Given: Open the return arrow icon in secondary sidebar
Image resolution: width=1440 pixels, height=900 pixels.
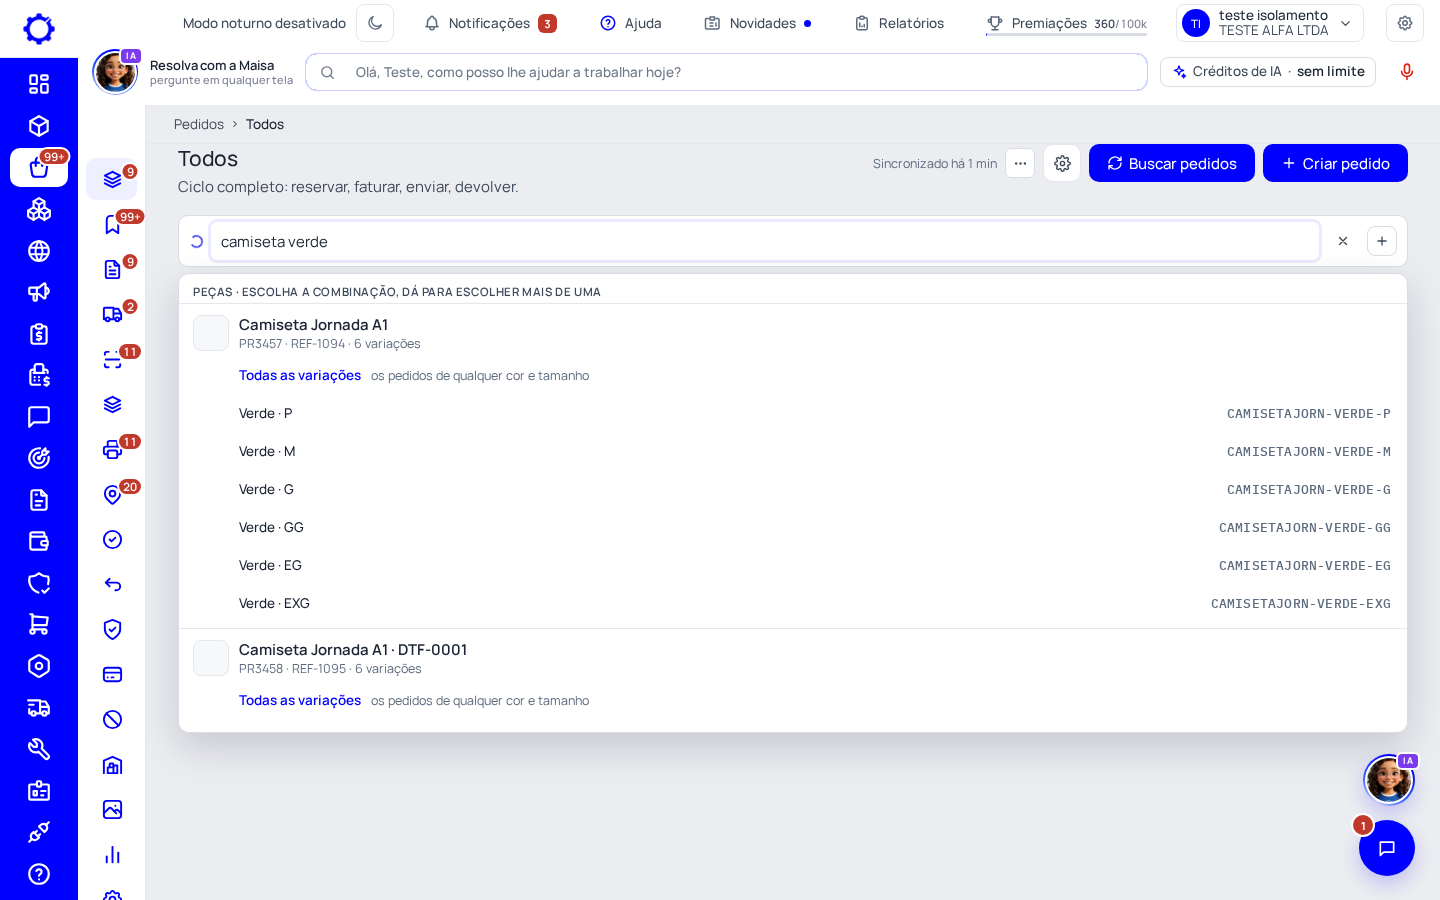Looking at the screenshot, I should (x=113, y=584).
